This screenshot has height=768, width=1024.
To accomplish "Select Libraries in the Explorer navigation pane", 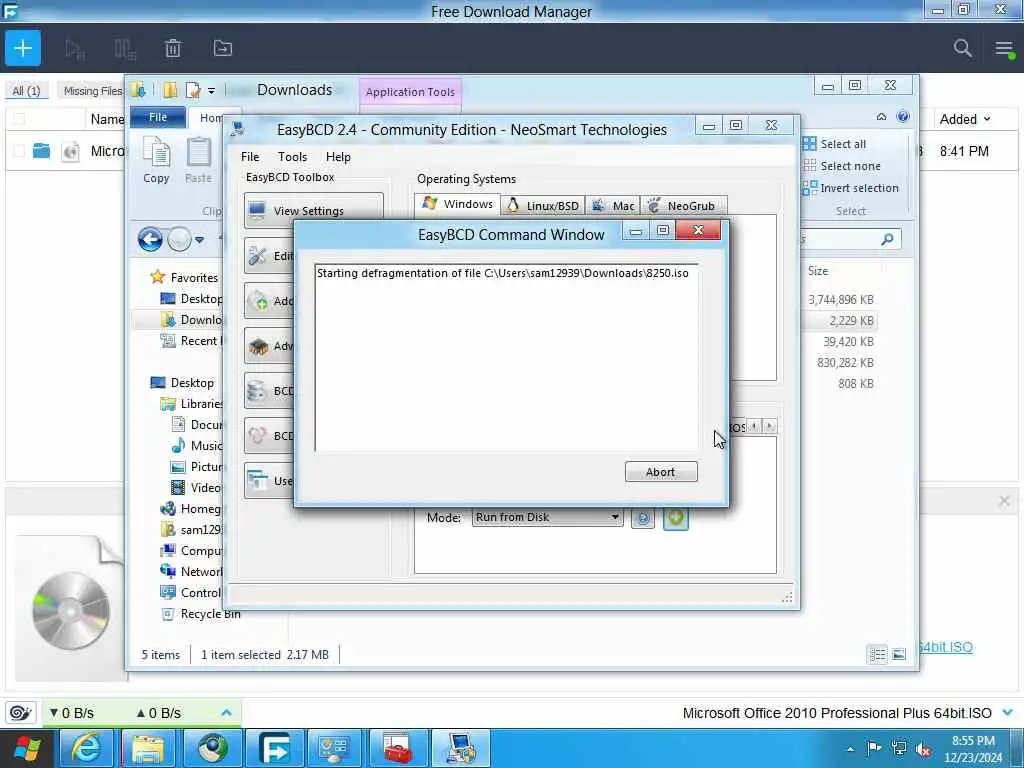I will pos(191,404).
